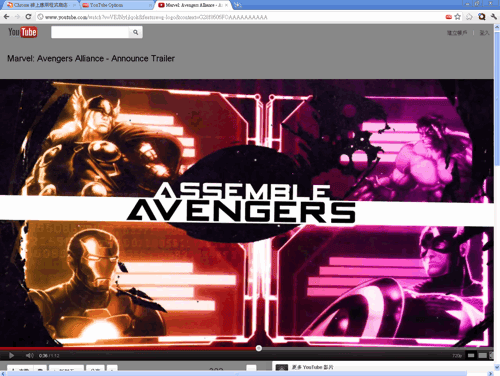This screenshot has width=500, height=376.
Task: Toggle the small player size icon
Action: (x=471, y=356)
